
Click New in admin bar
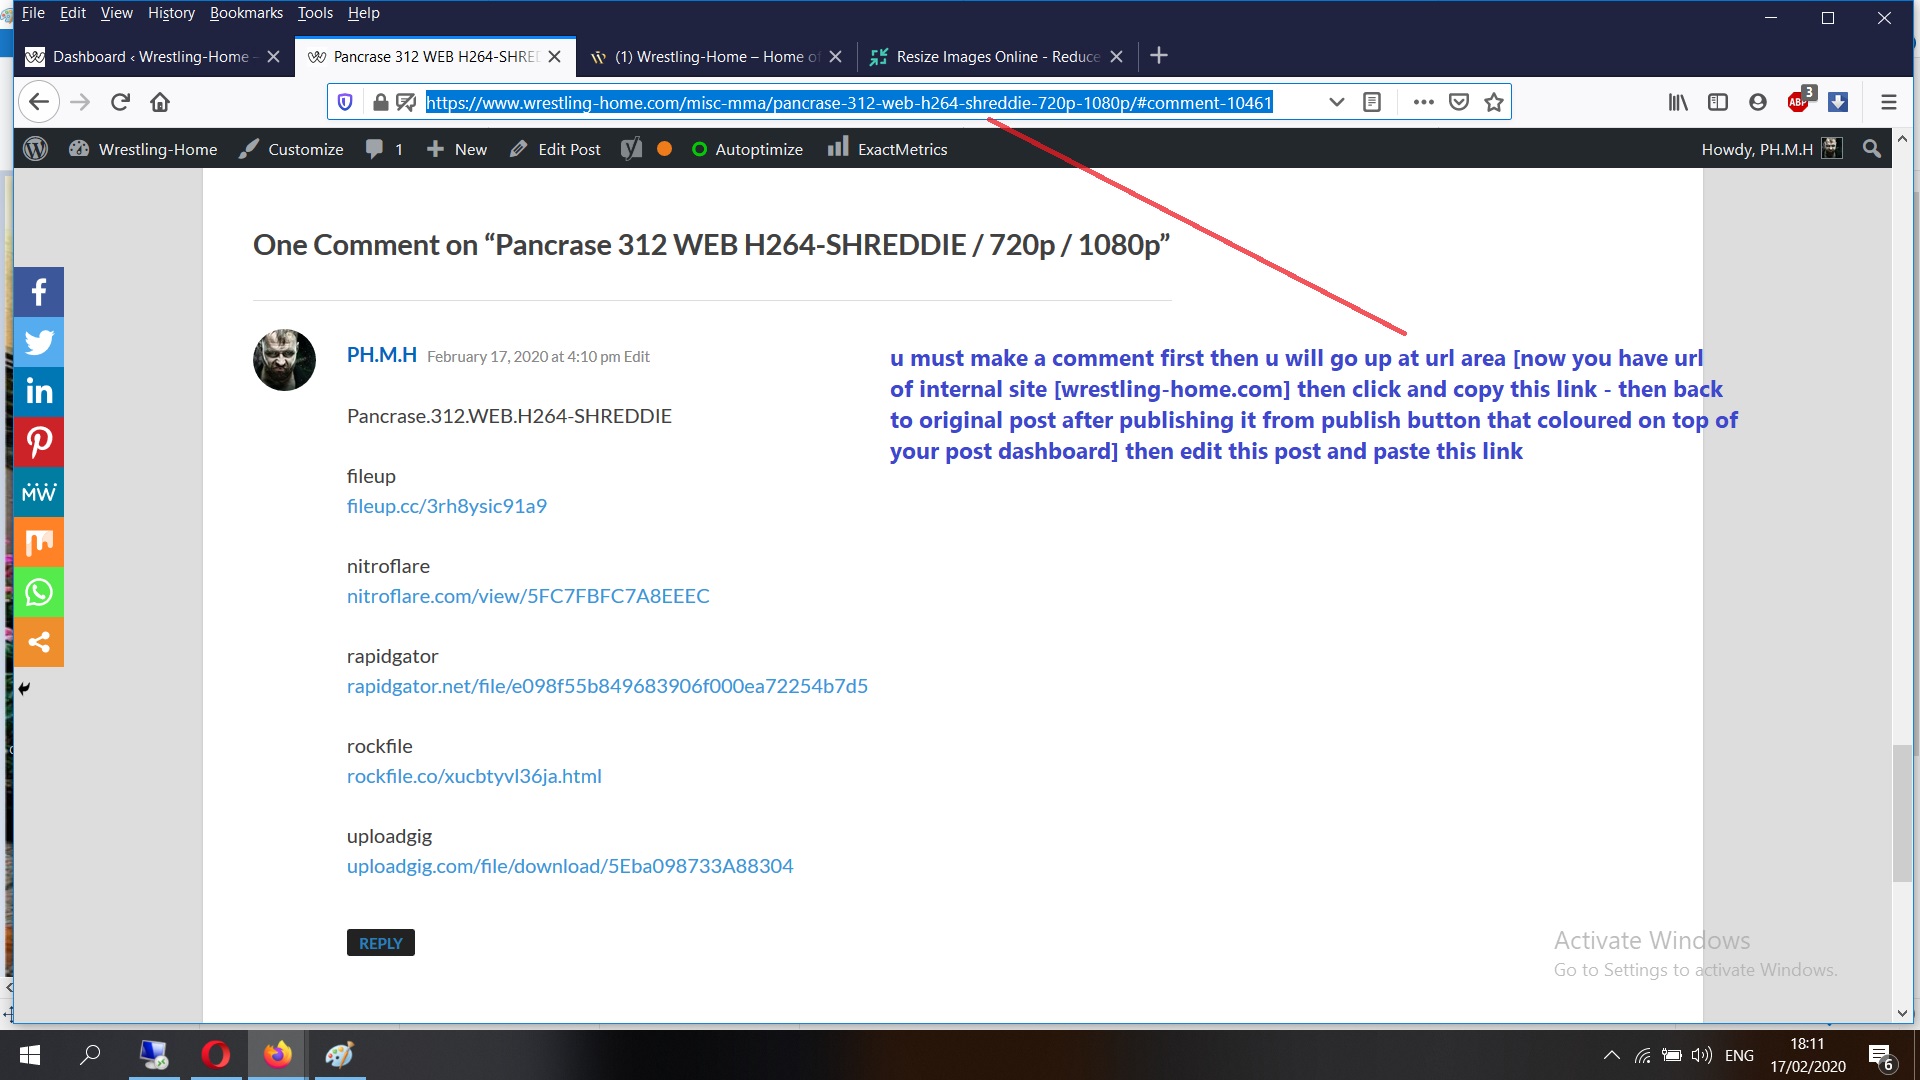pyautogui.click(x=456, y=149)
